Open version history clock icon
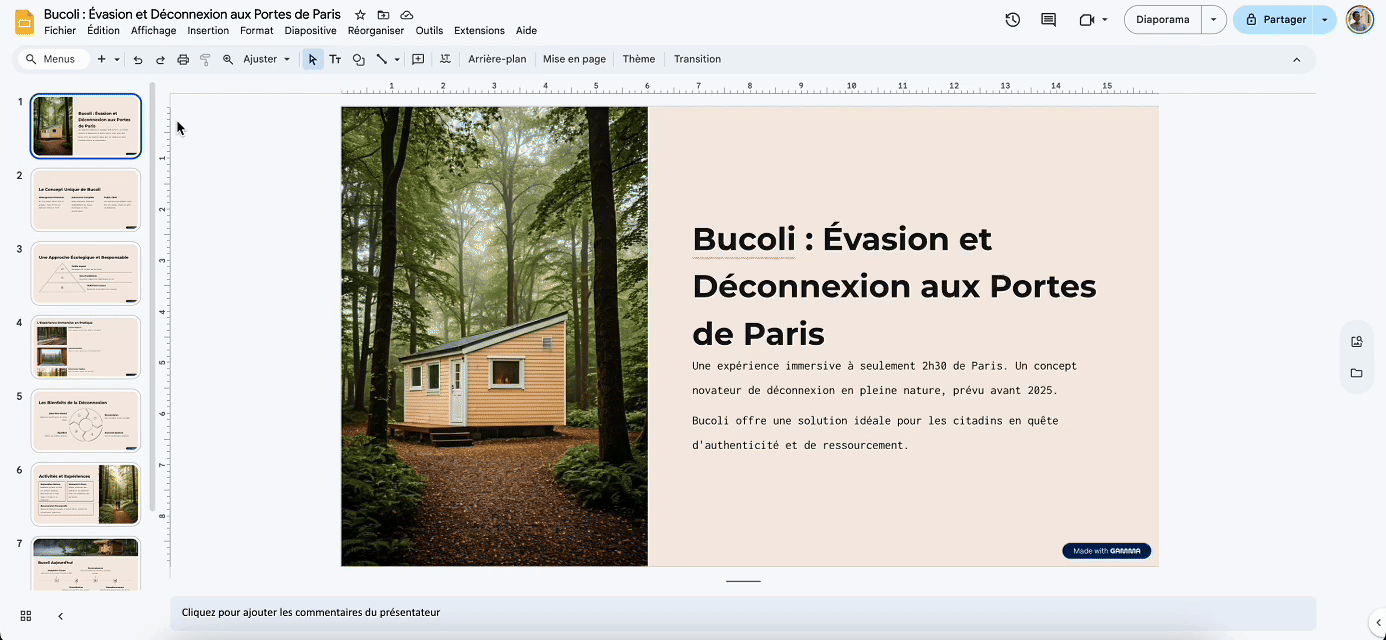Screen dimensions: 1386x640 [x=1013, y=19]
